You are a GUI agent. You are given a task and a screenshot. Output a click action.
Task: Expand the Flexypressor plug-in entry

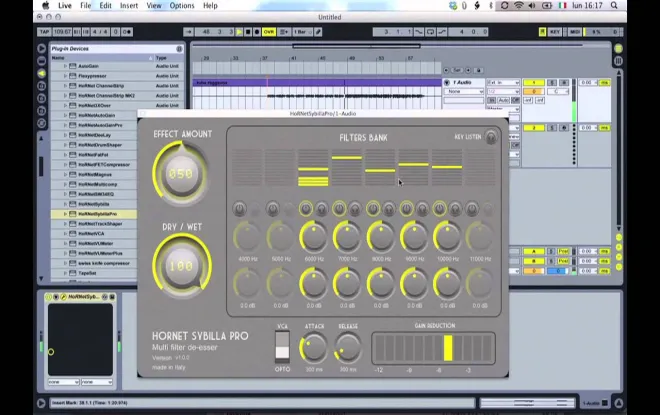point(65,76)
